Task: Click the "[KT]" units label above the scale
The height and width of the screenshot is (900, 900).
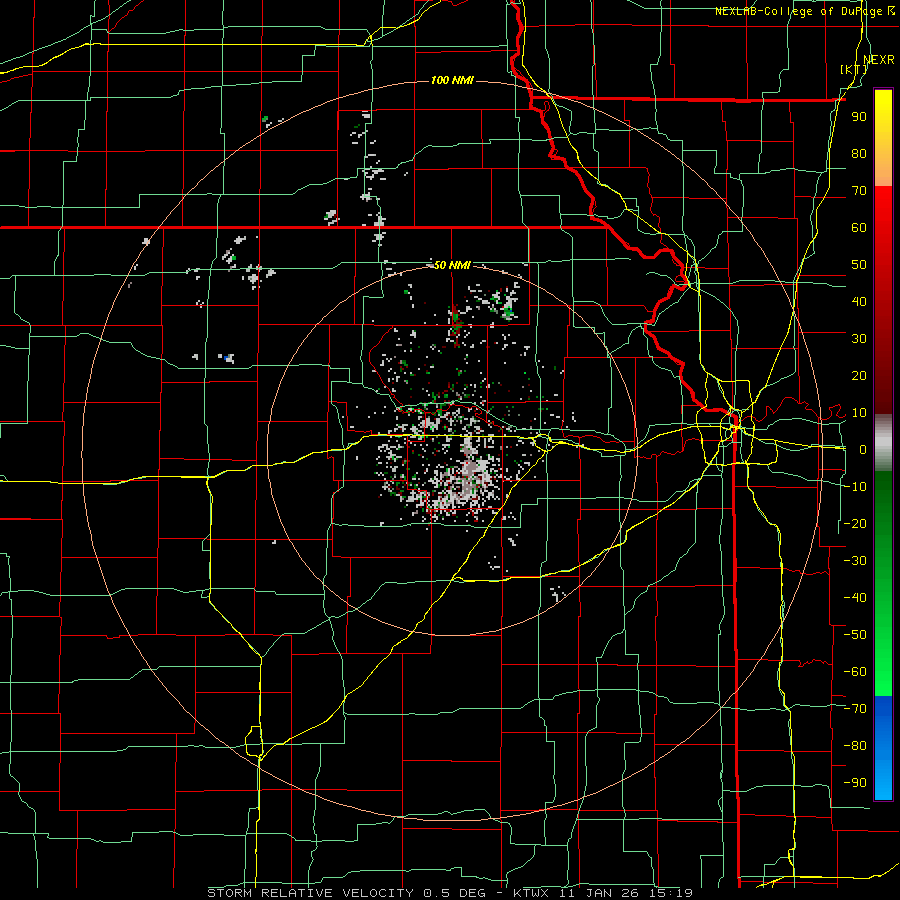Action: pyautogui.click(x=854, y=69)
